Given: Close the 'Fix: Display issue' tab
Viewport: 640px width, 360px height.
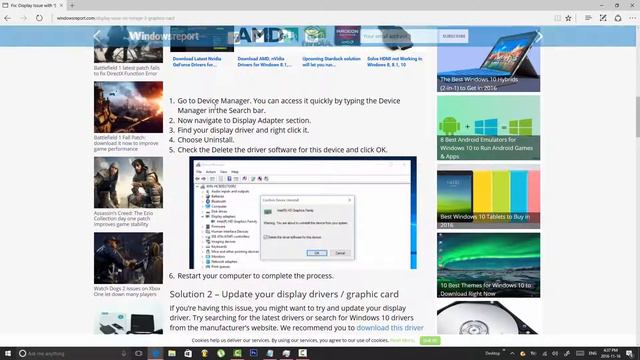Looking at the screenshot, I should pyautogui.click(x=61, y=5).
